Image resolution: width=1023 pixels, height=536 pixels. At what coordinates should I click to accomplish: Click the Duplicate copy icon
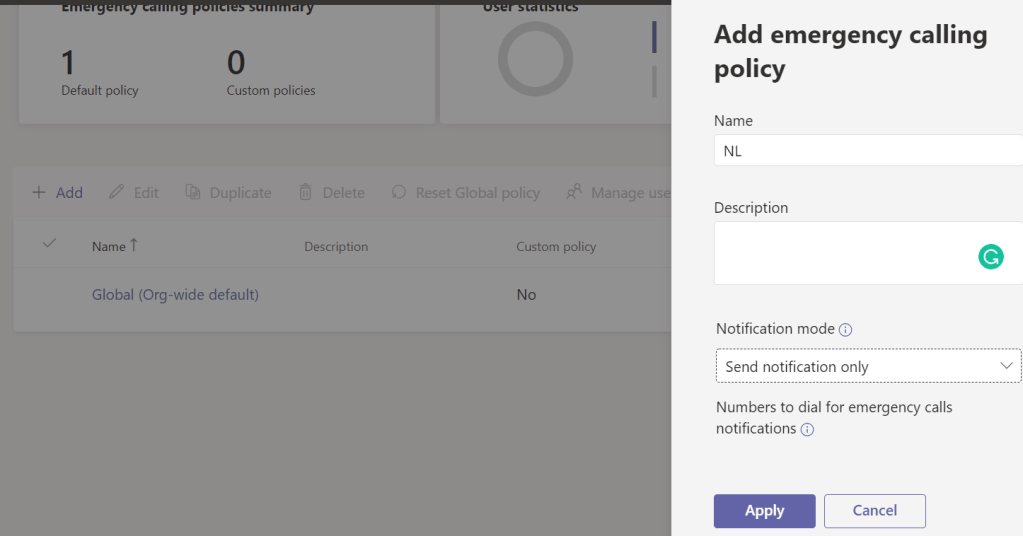pyautogui.click(x=193, y=193)
